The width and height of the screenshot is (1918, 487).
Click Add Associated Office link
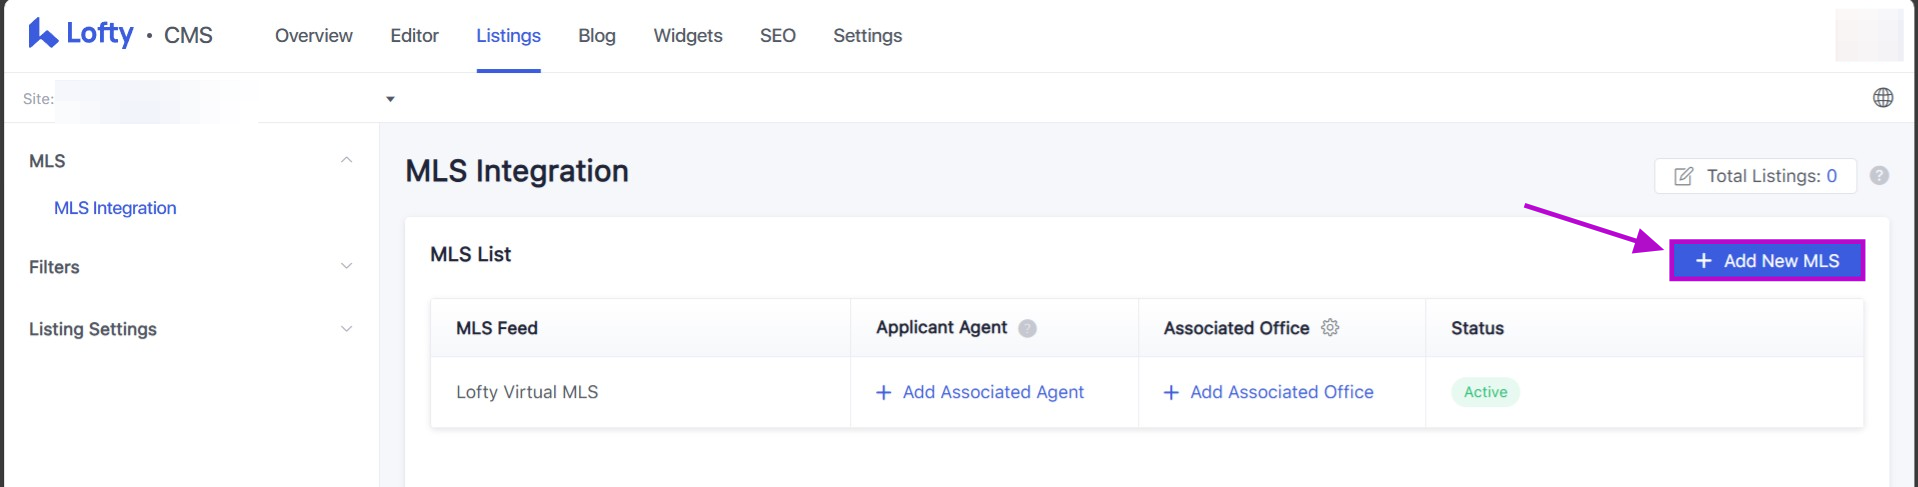click(x=1269, y=392)
